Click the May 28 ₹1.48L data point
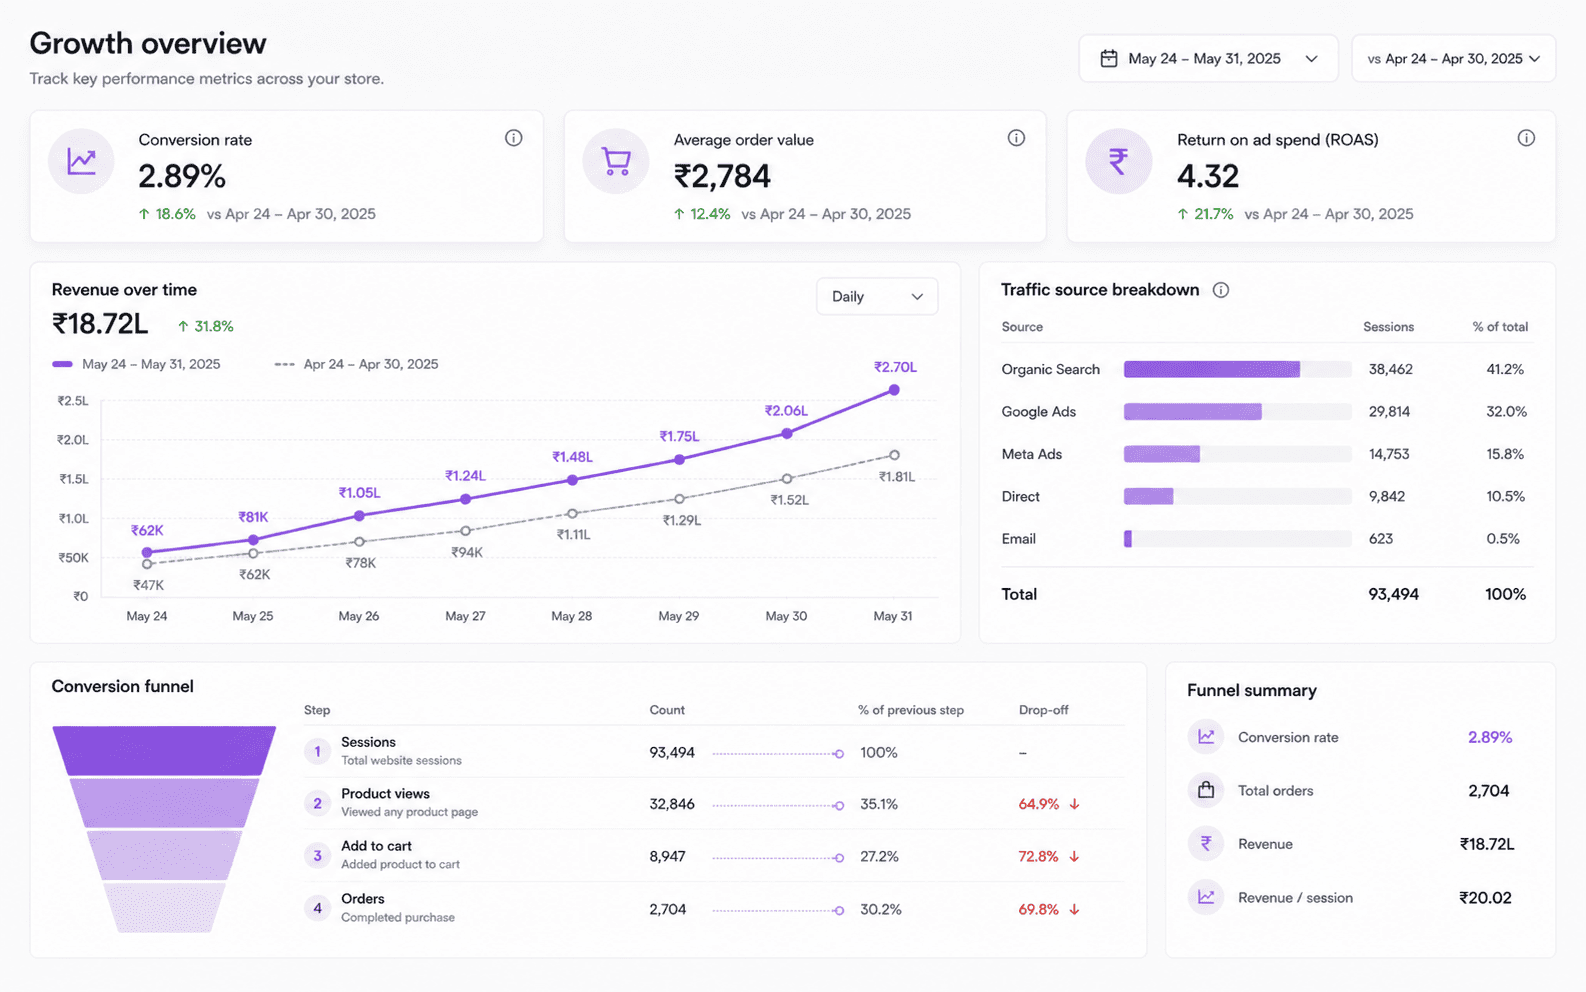1586x992 pixels. point(572,480)
